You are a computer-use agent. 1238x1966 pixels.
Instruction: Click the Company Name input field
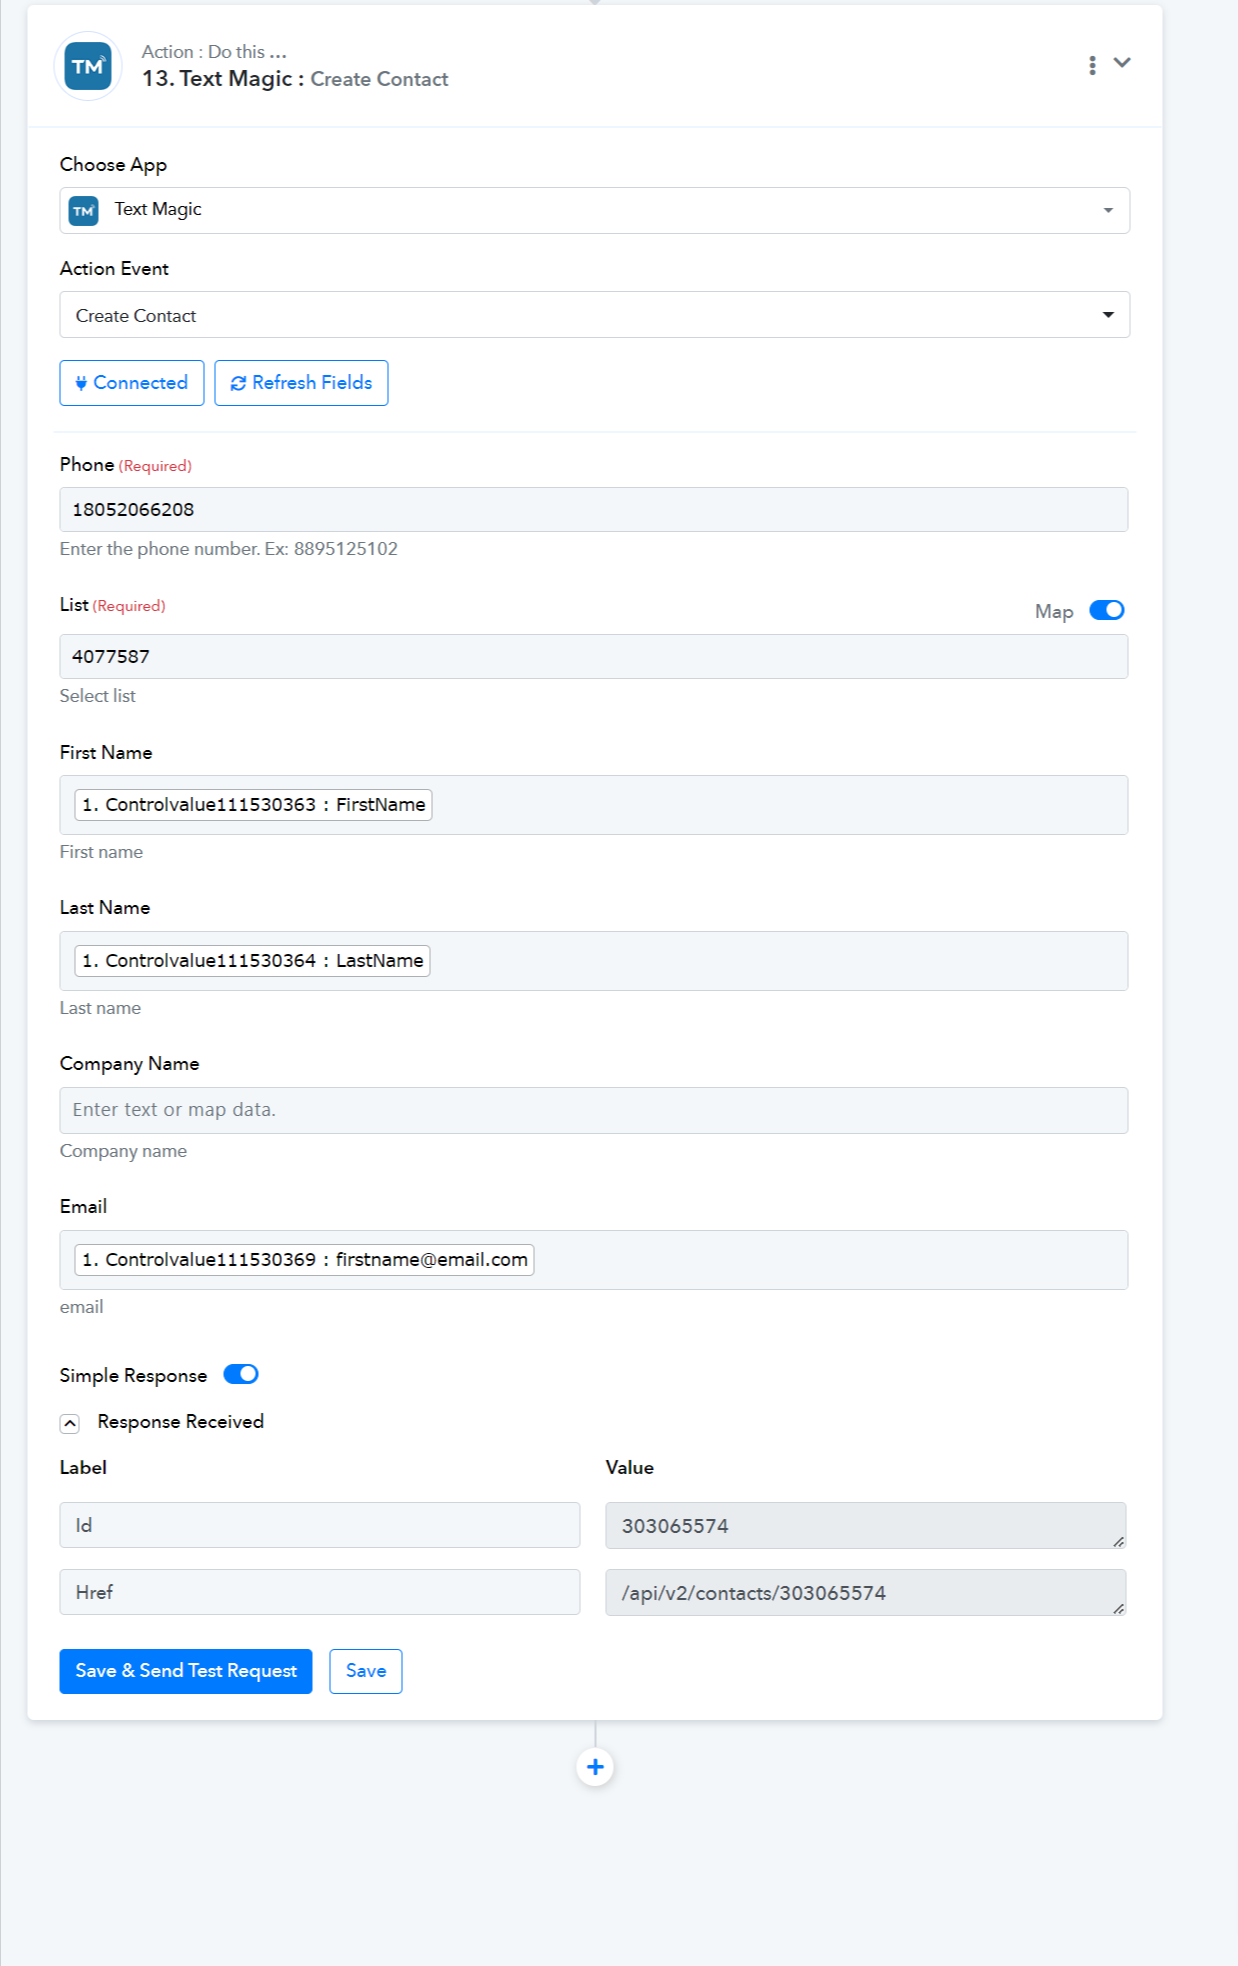pos(594,1110)
